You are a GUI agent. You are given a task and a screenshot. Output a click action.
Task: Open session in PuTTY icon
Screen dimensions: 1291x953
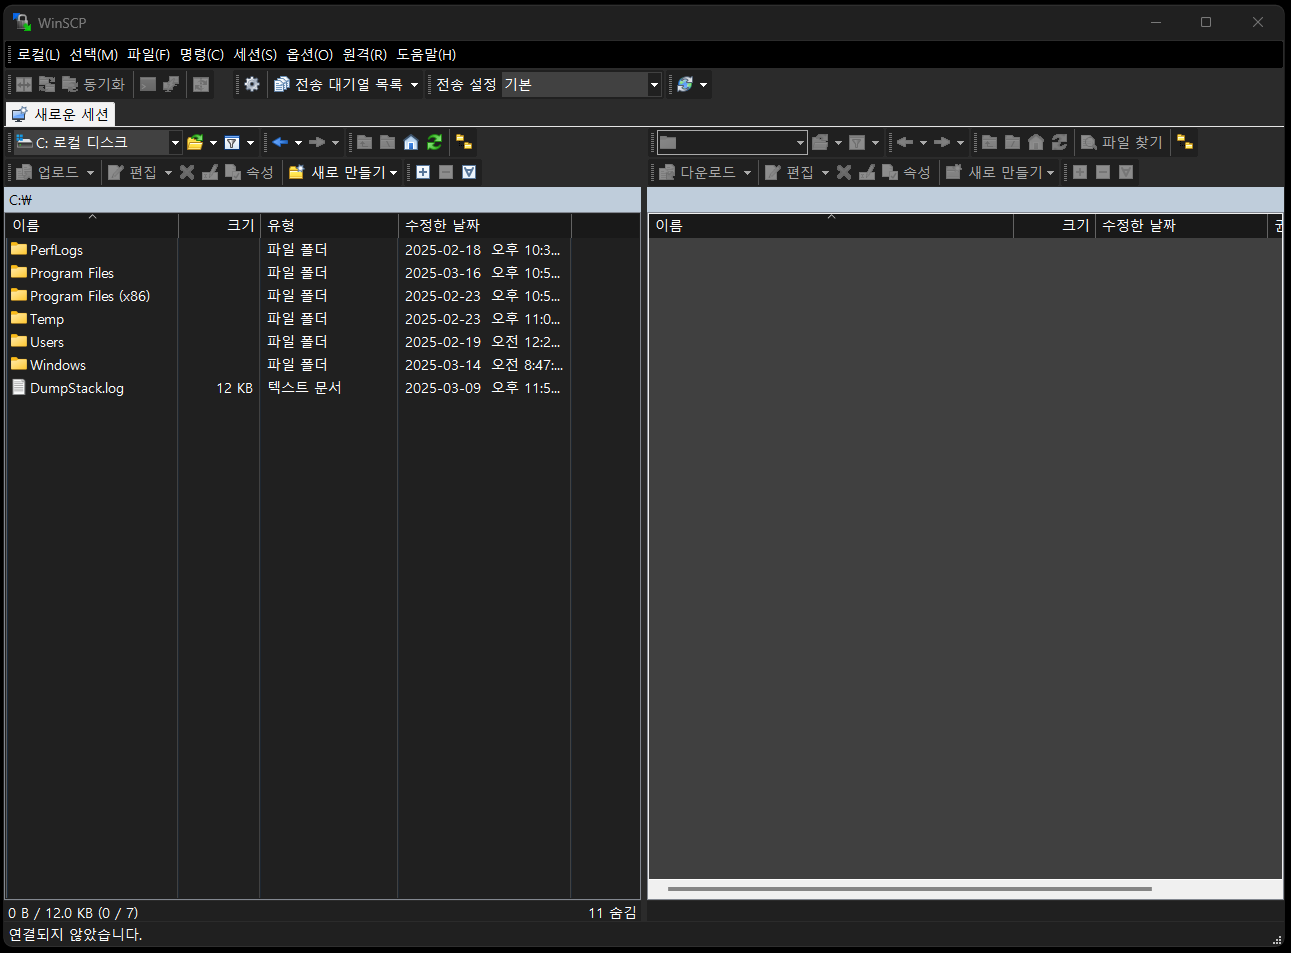(171, 85)
